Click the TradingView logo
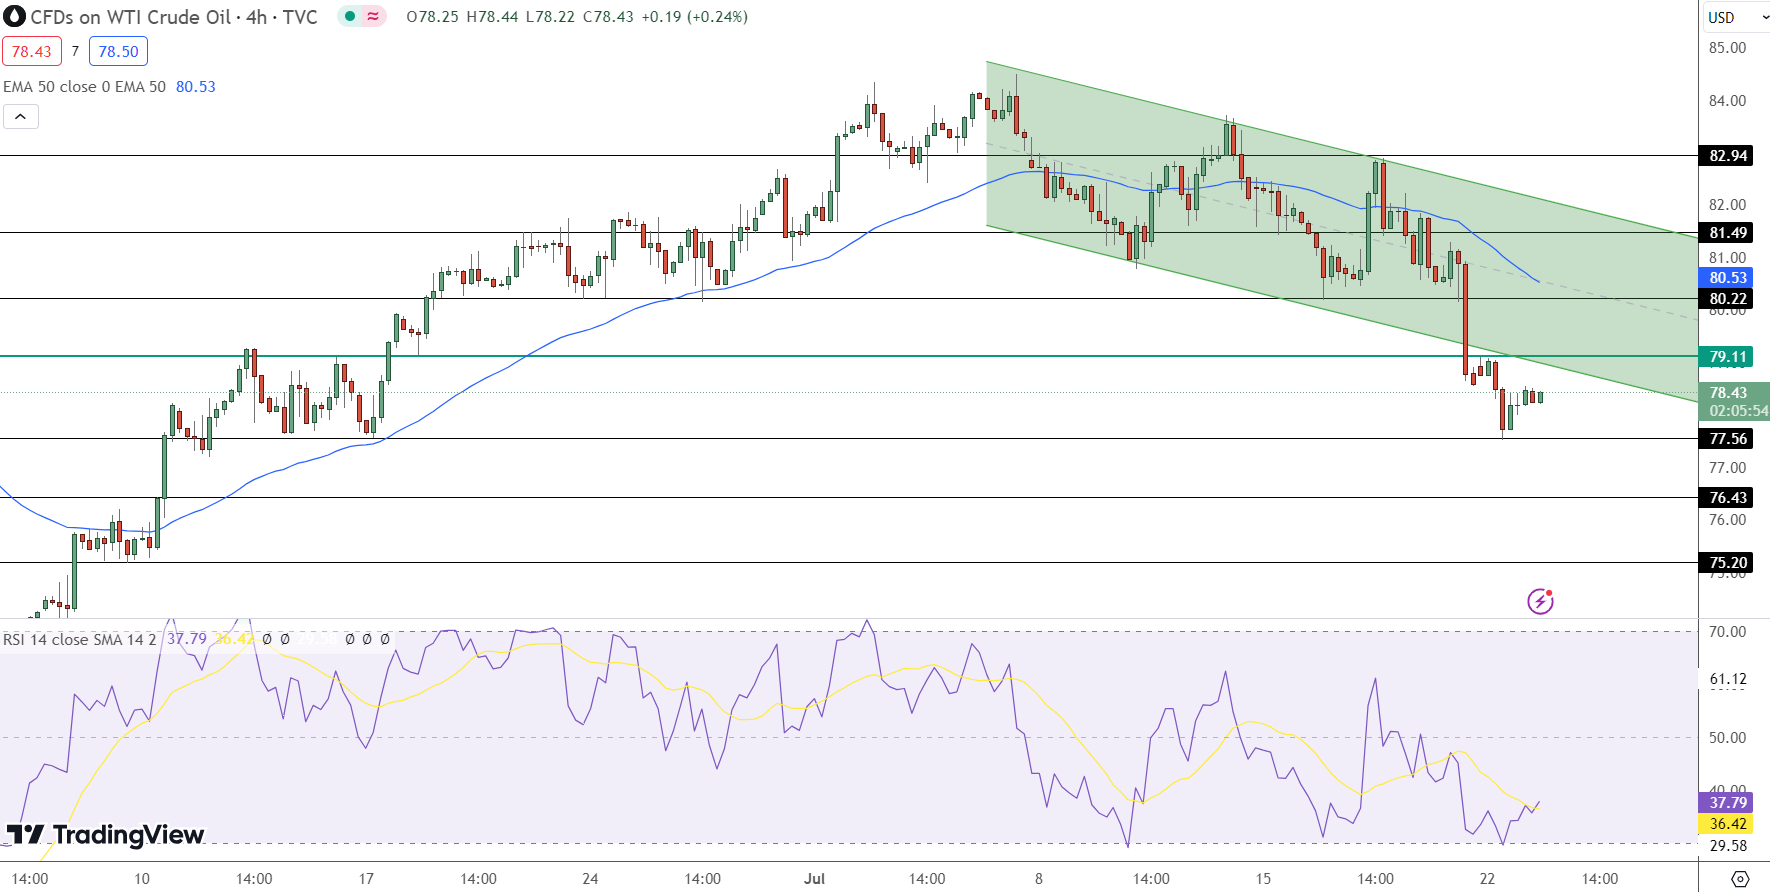The height and width of the screenshot is (892, 1770). (105, 835)
